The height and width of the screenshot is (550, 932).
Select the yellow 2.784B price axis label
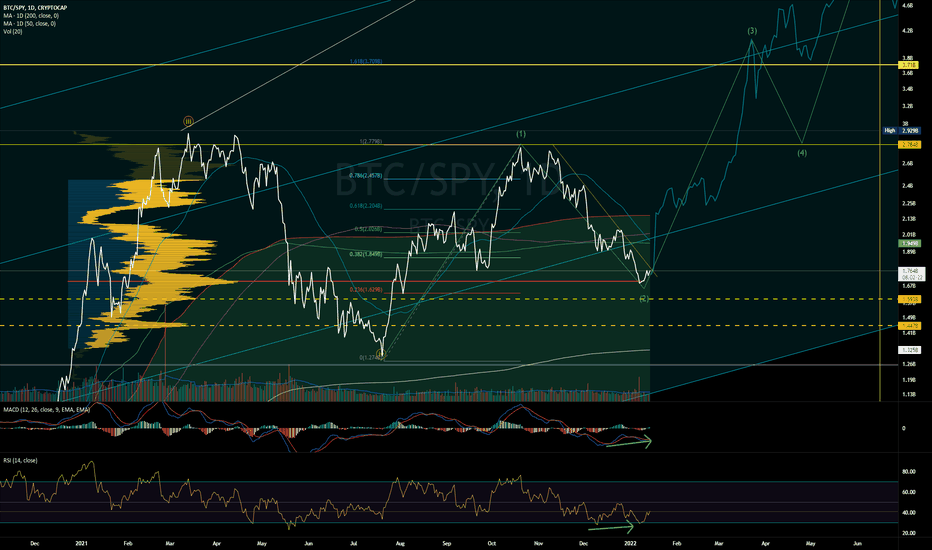pos(909,144)
